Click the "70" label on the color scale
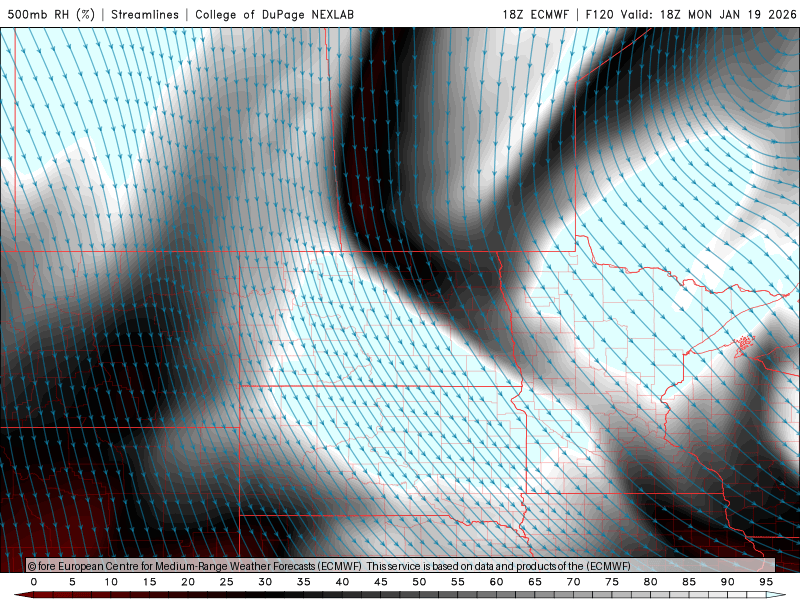This screenshot has height=600, width=800. [573, 582]
